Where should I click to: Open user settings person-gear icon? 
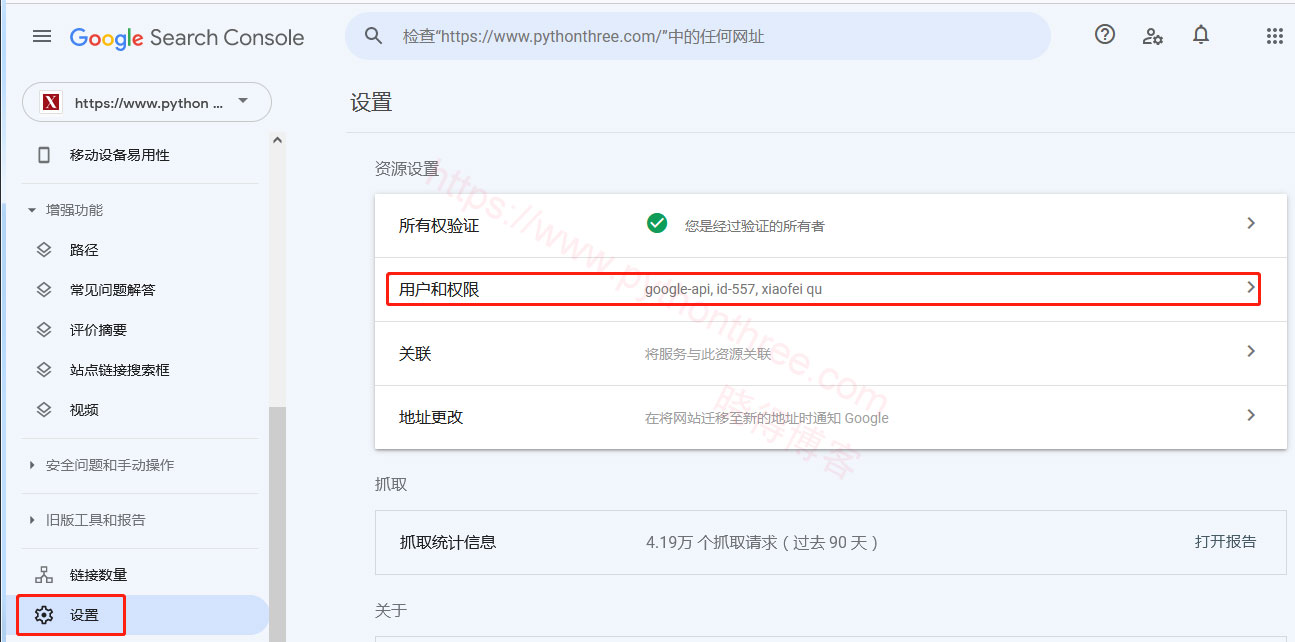coord(1153,36)
